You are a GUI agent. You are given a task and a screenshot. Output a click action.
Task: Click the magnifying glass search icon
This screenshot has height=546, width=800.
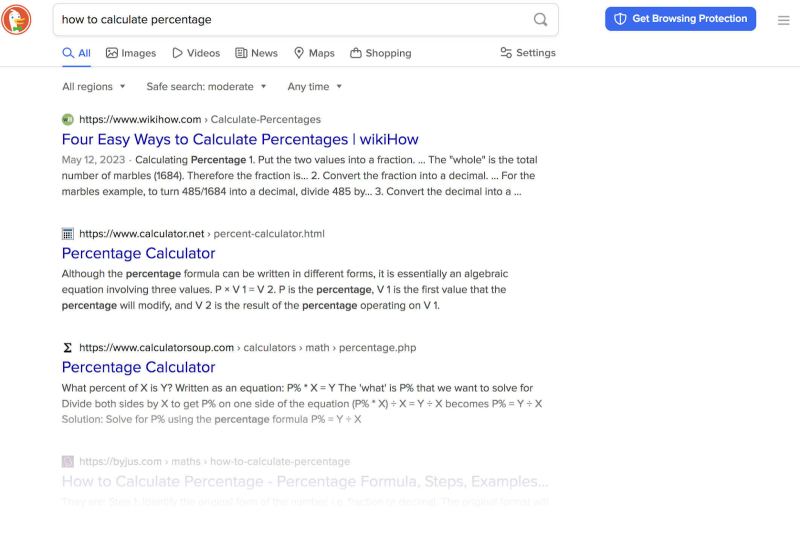(540, 19)
